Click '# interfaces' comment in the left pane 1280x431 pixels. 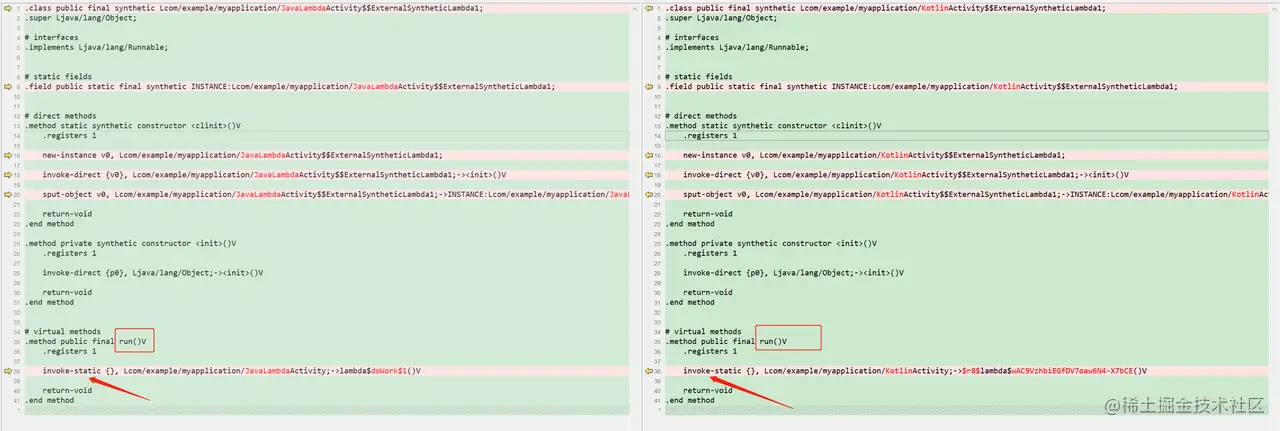point(52,37)
